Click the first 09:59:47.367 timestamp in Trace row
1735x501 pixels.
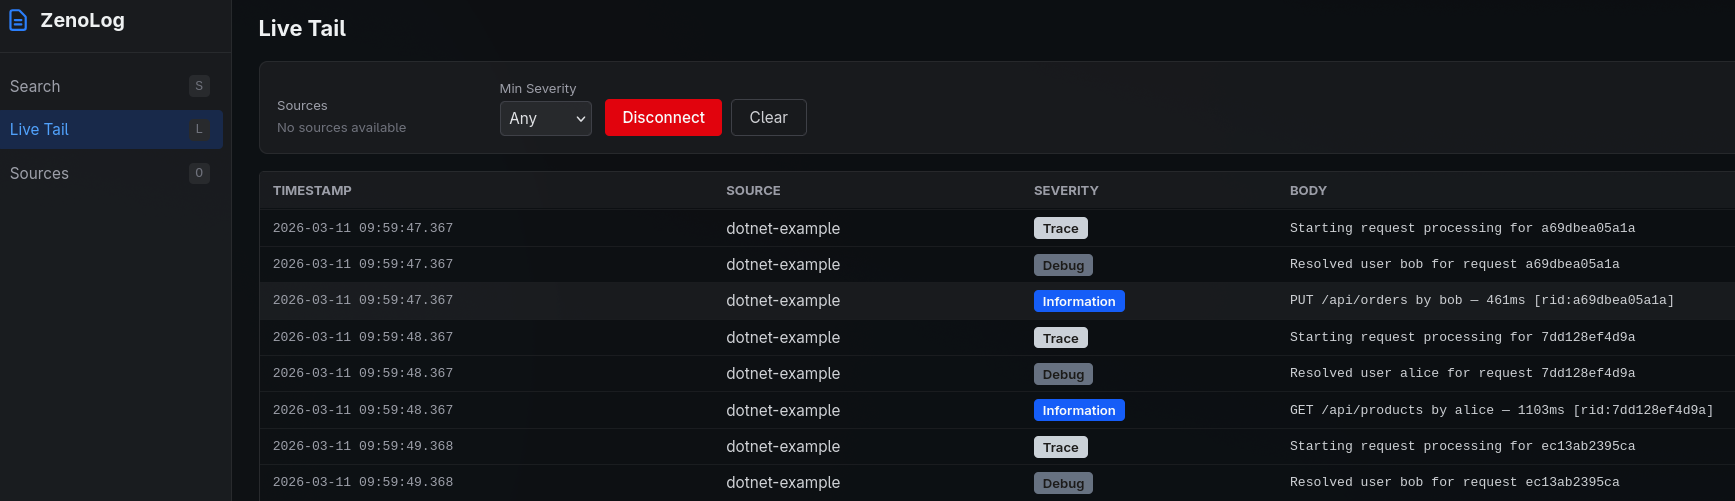[x=363, y=228]
